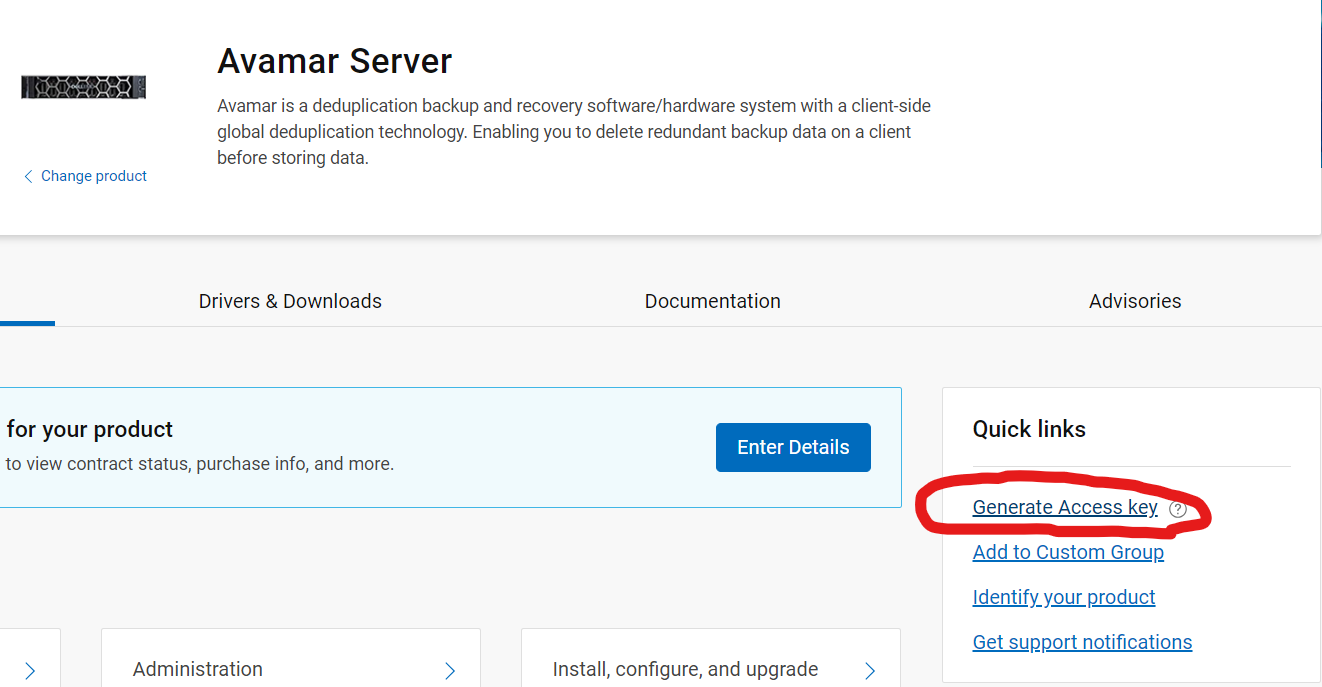
Task: Click the chevron in the bottom-left partial card
Action: click(x=30, y=672)
